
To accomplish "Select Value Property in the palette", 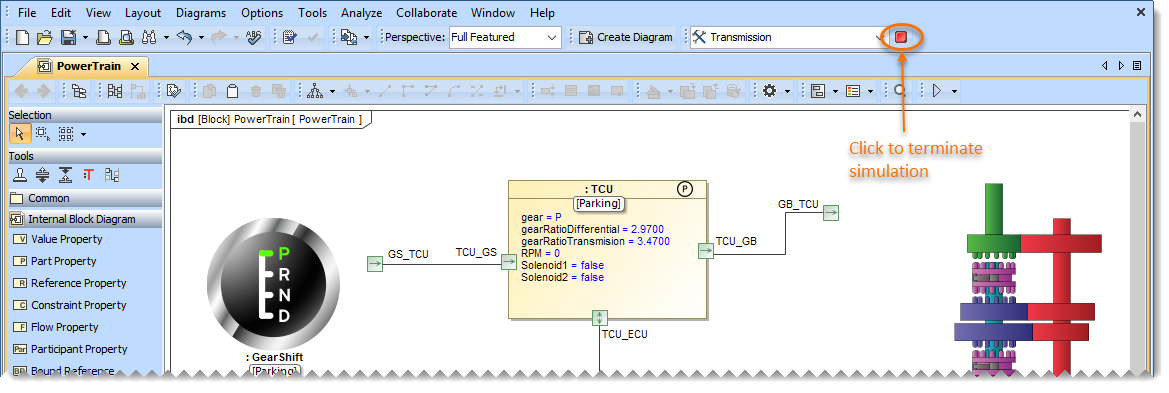I will (67, 239).
